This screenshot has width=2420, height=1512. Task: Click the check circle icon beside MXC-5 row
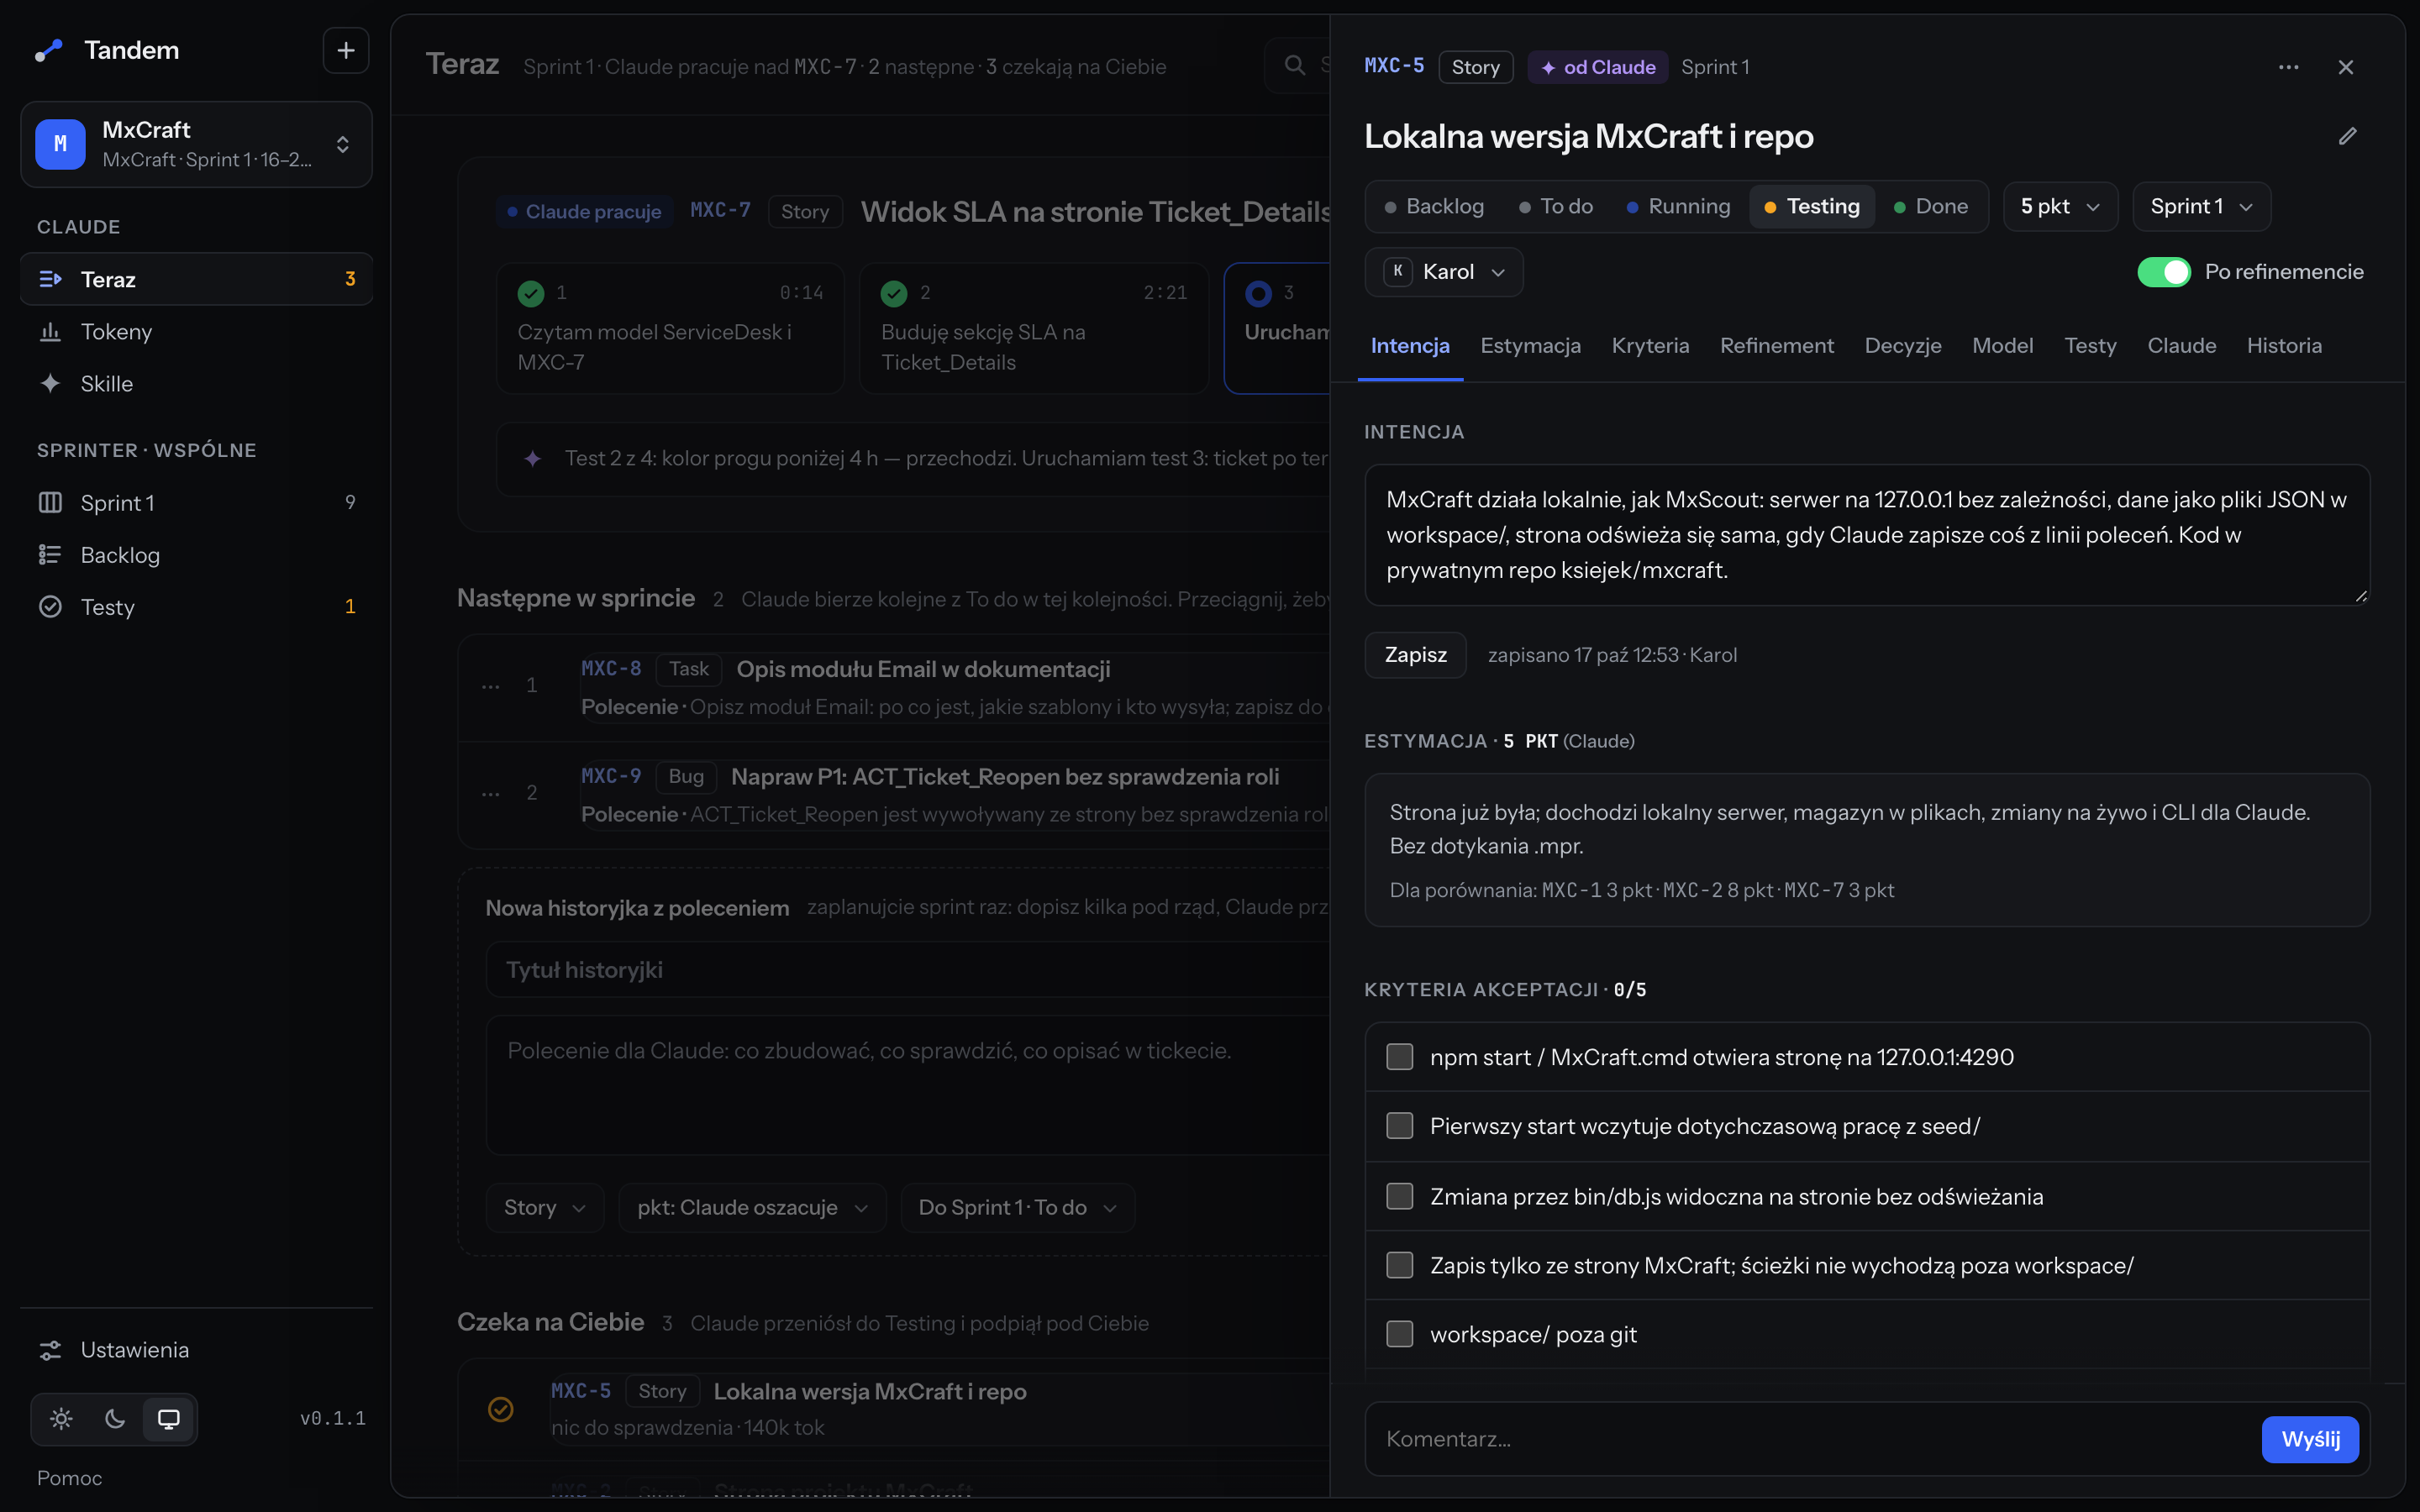[x=500, y=1409]
